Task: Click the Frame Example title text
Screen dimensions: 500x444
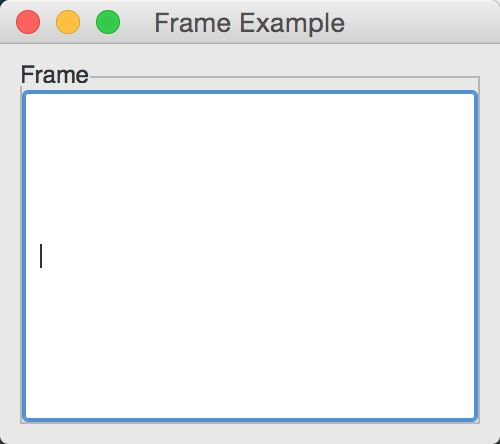Action: tap(249, 23)
